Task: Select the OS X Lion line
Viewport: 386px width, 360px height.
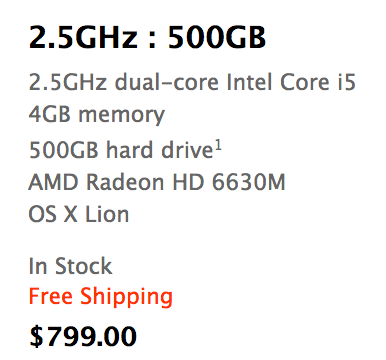Action: point(79,214)
